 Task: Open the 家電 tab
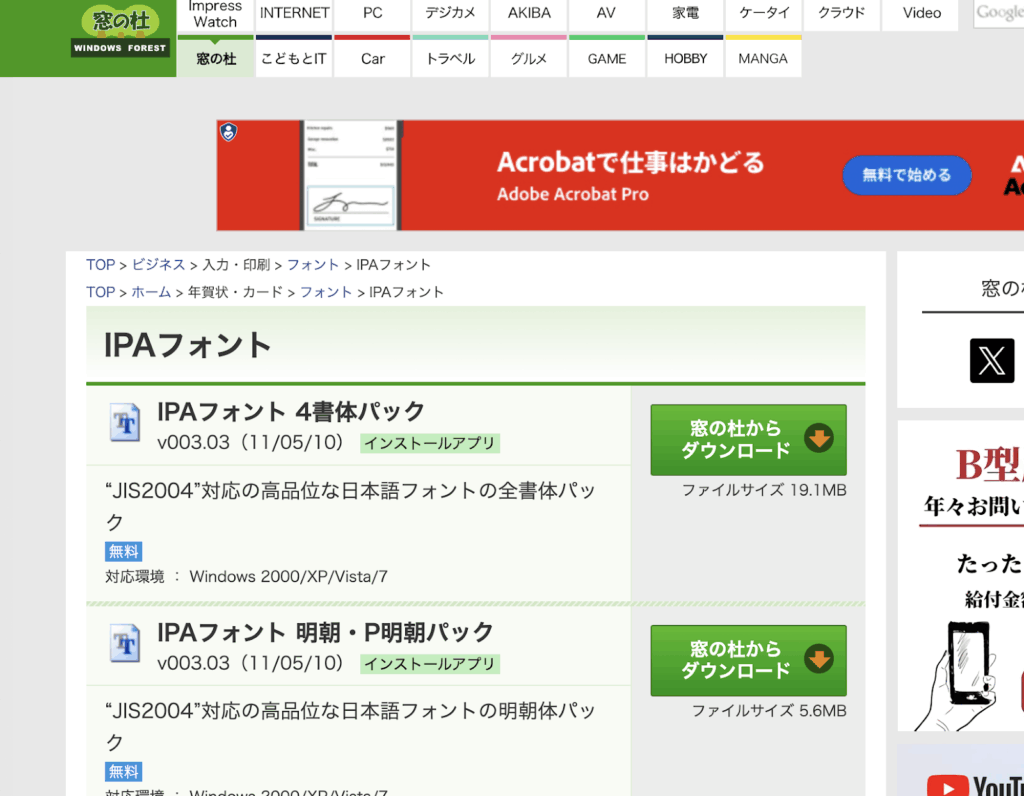pos(685,13)
